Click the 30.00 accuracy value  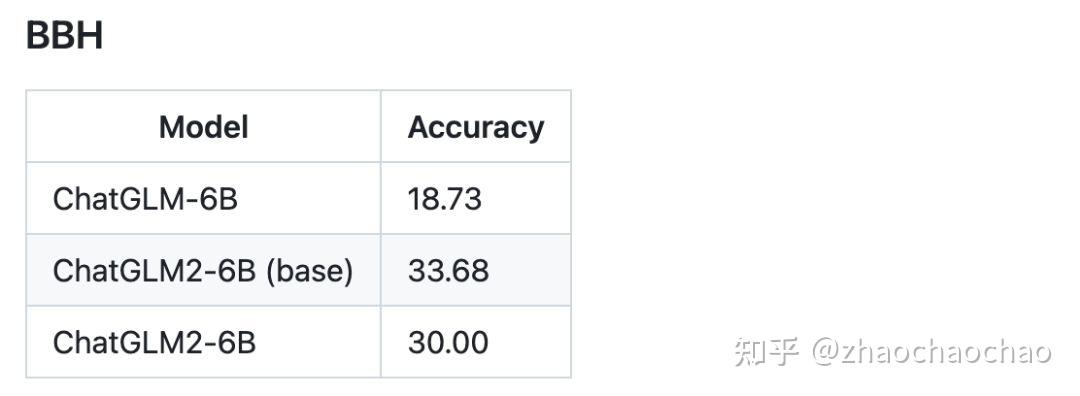pos(448,342)
